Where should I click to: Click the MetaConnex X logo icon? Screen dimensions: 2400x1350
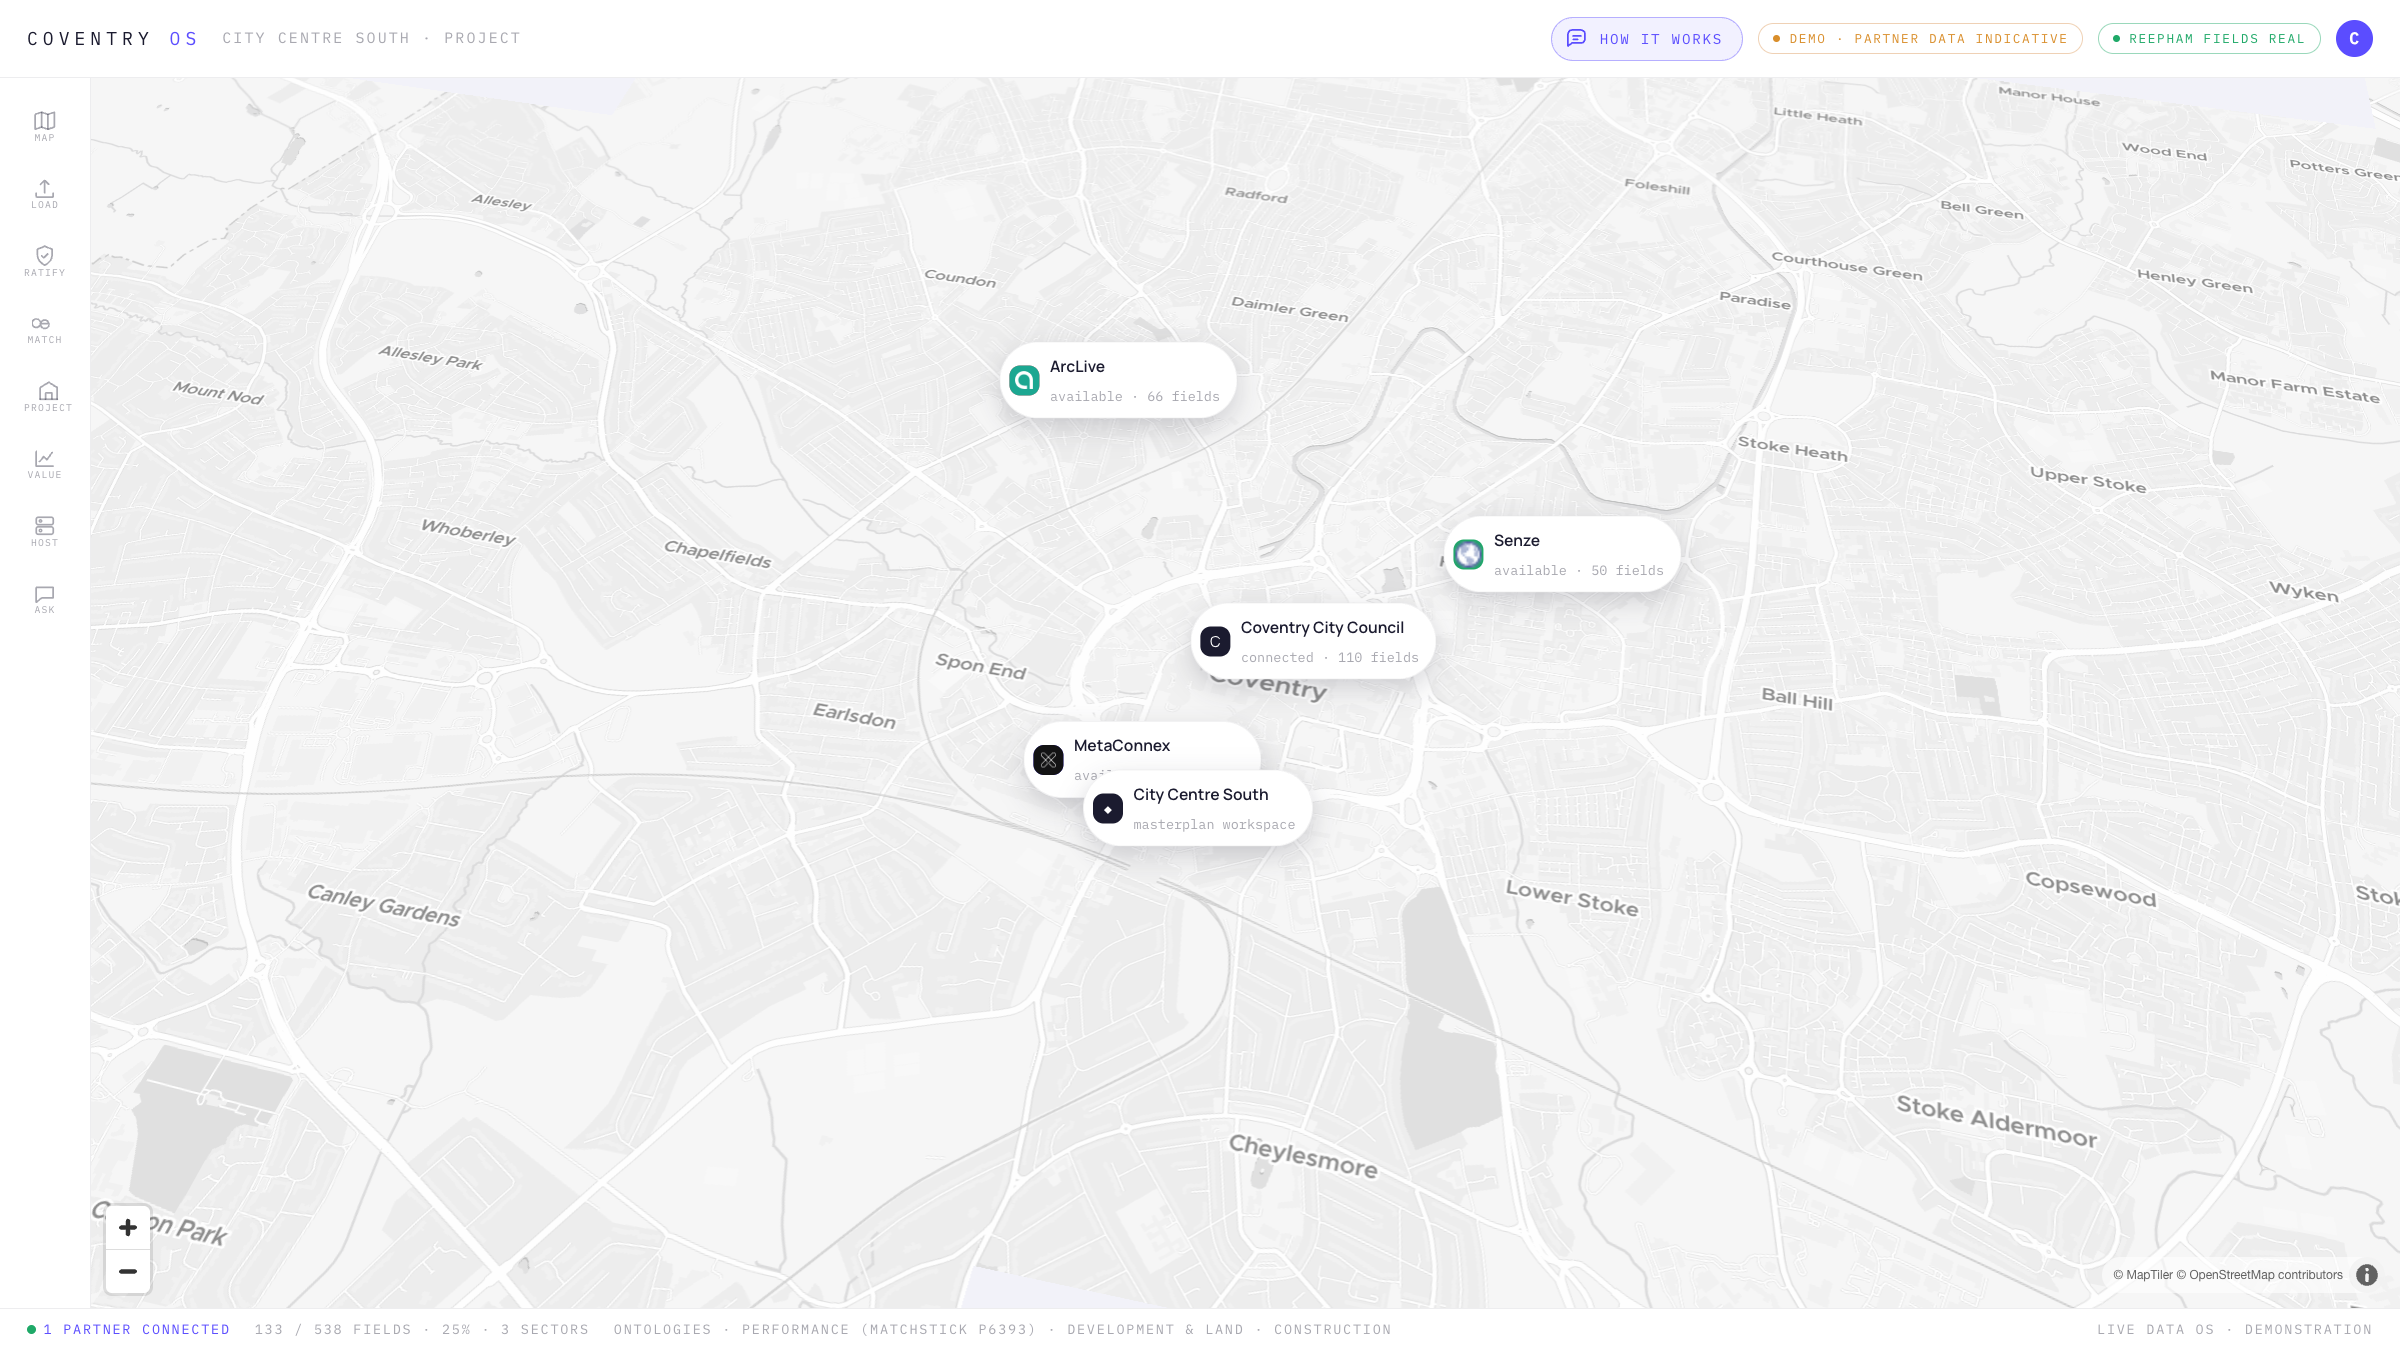point(1048,760)
